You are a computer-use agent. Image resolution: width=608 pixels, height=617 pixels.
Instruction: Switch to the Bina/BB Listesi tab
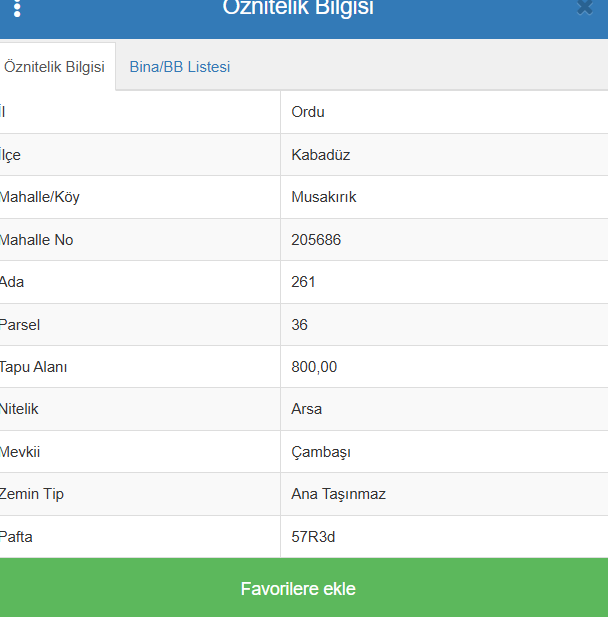[x=180, y=67]
